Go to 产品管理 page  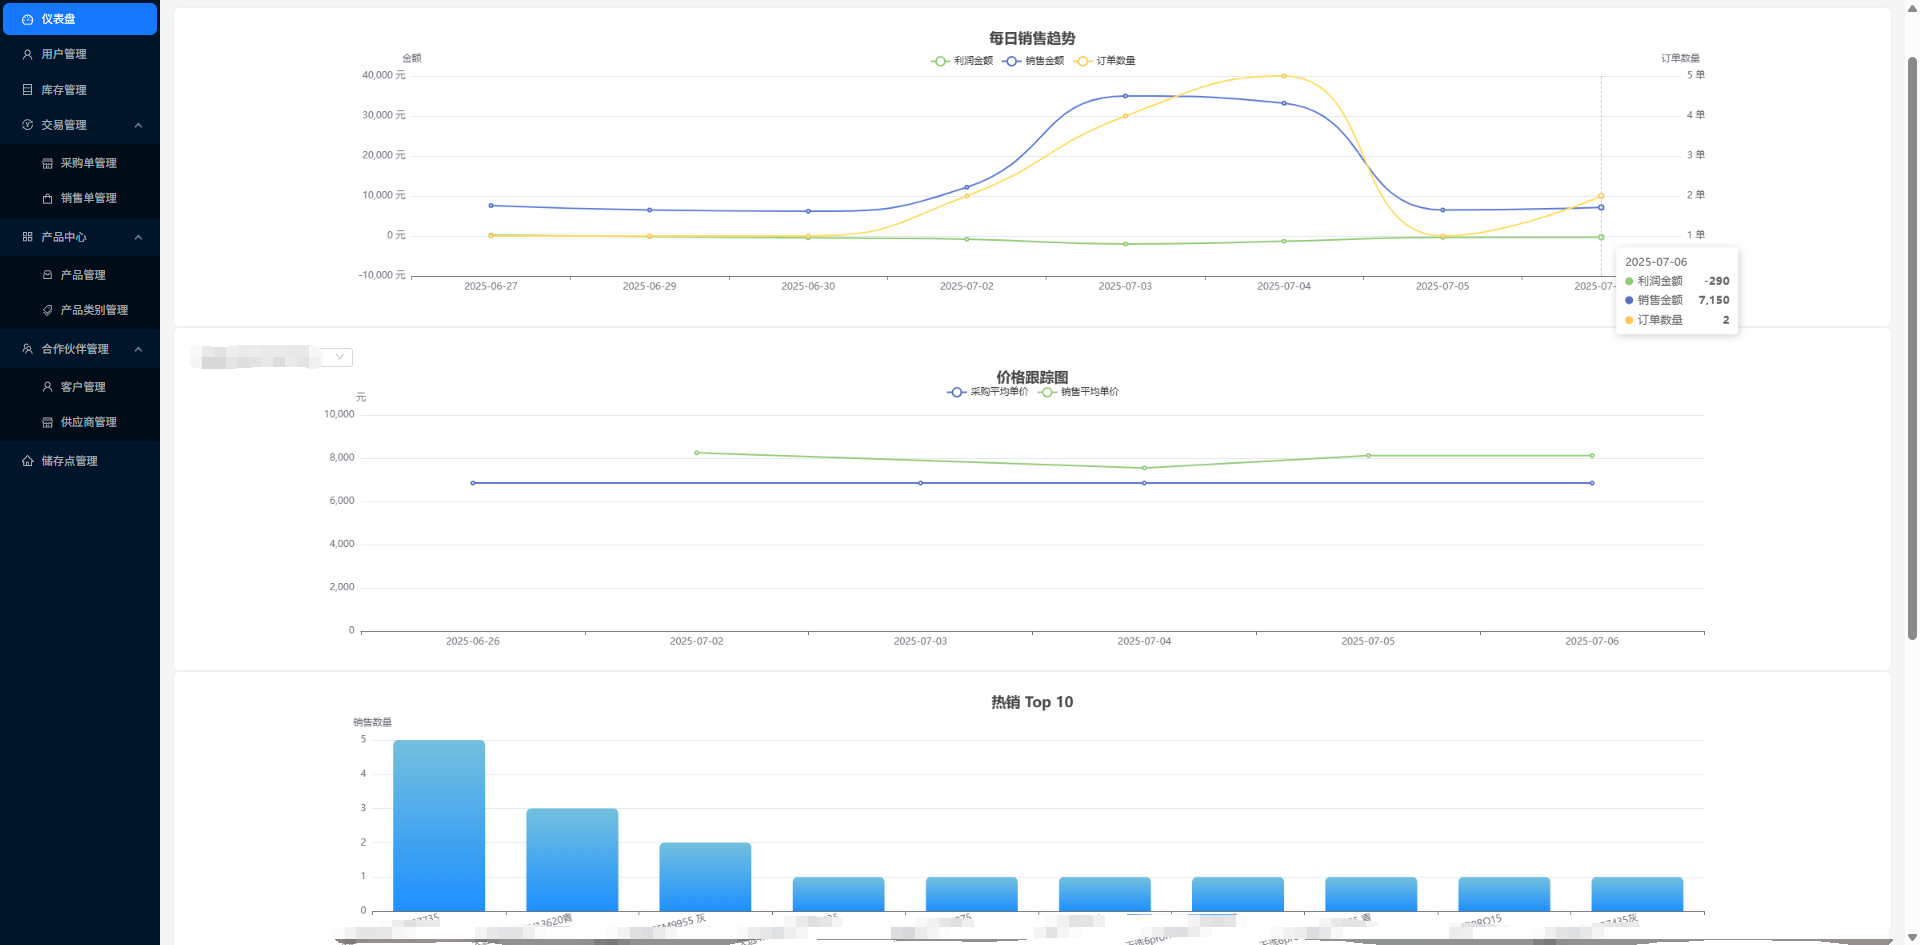82,275
